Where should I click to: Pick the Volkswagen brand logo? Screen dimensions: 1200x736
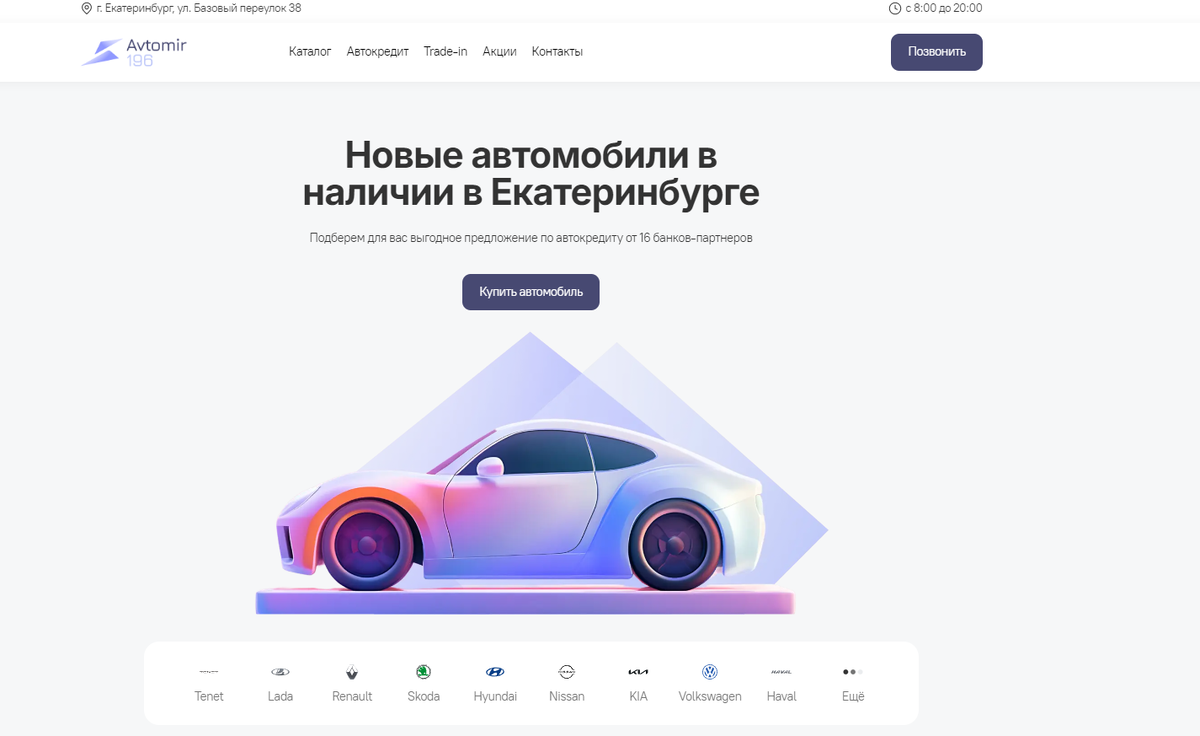(710, 672)
